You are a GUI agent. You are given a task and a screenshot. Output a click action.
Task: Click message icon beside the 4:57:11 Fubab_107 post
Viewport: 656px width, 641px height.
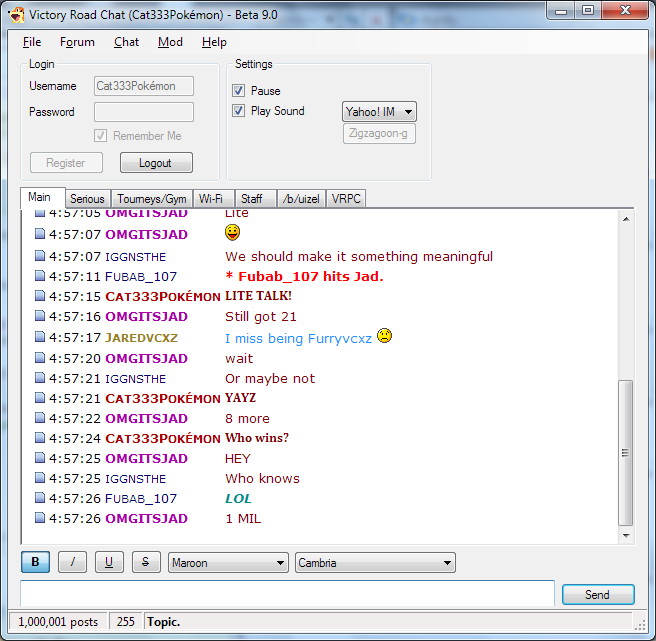click(40, 276)
